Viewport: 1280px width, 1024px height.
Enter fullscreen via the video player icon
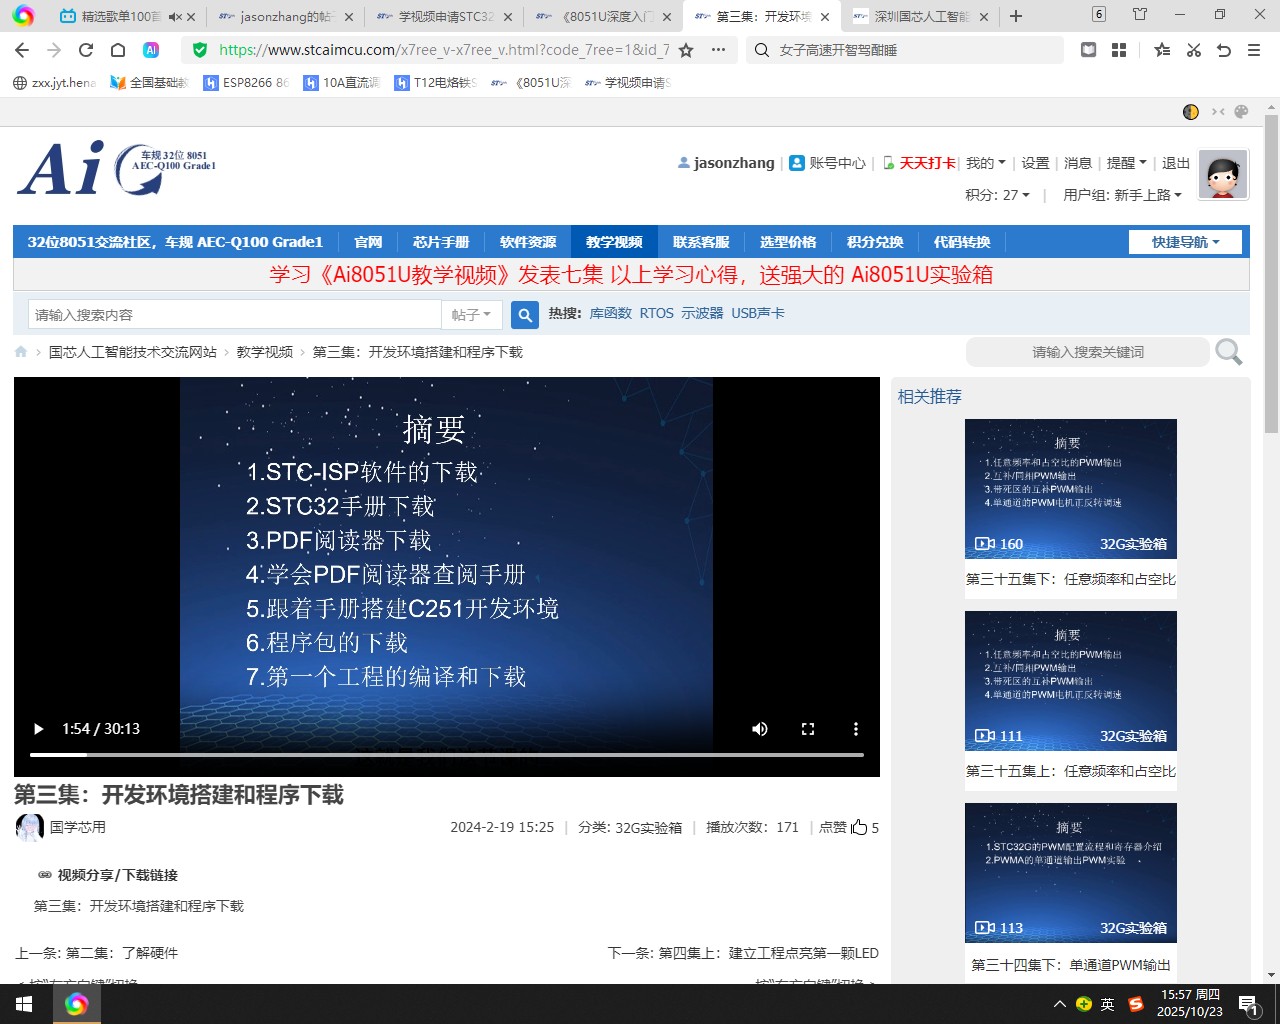pyautogui.click(x=808, y=729)
